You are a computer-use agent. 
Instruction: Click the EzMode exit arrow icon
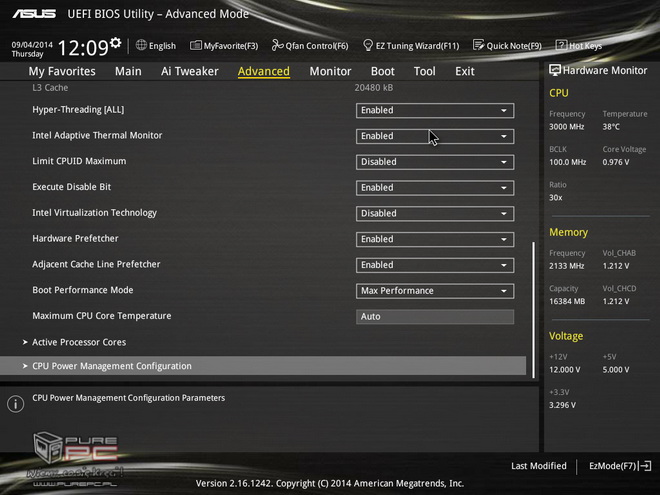click(645, 466)
